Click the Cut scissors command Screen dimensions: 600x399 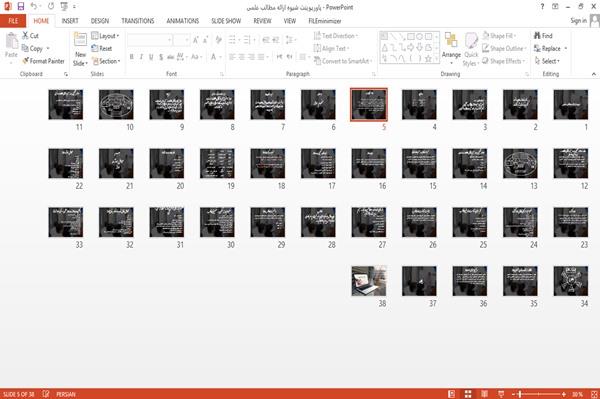[30, 36]
